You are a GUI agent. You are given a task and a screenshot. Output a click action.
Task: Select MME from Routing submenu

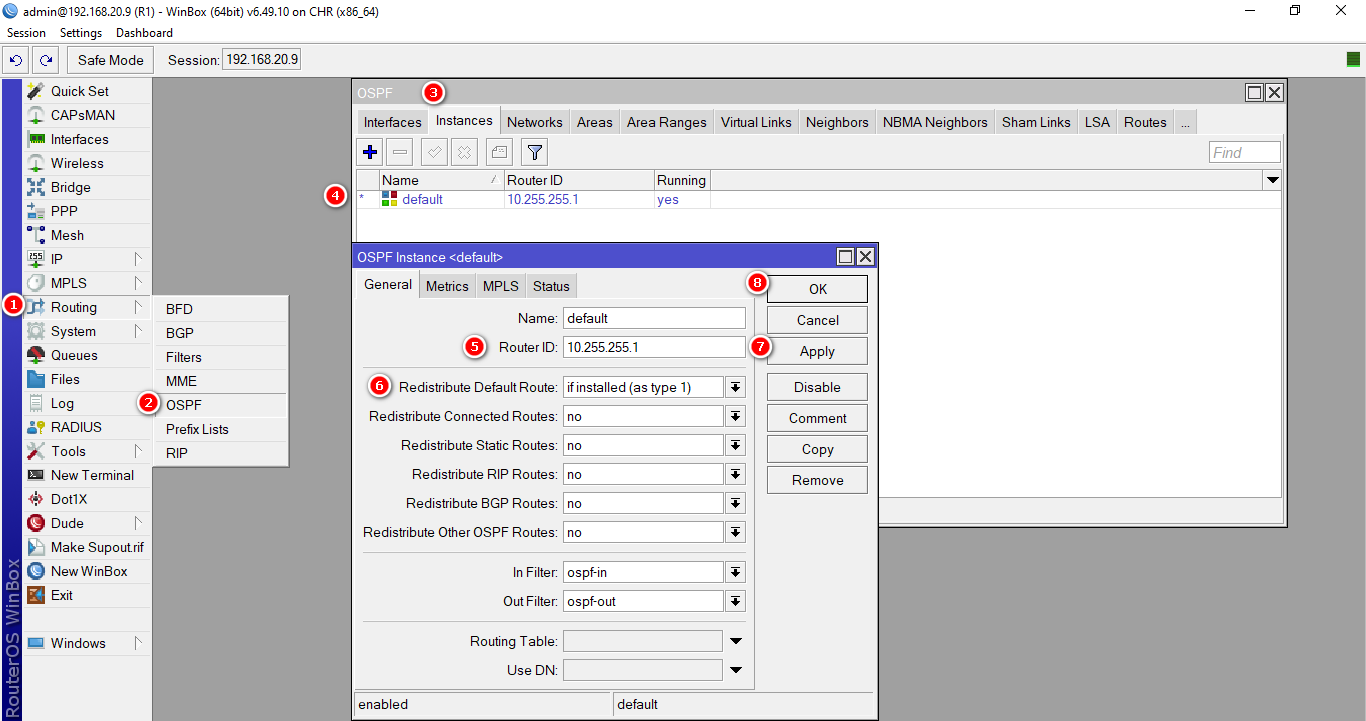(x=221, y=381)
